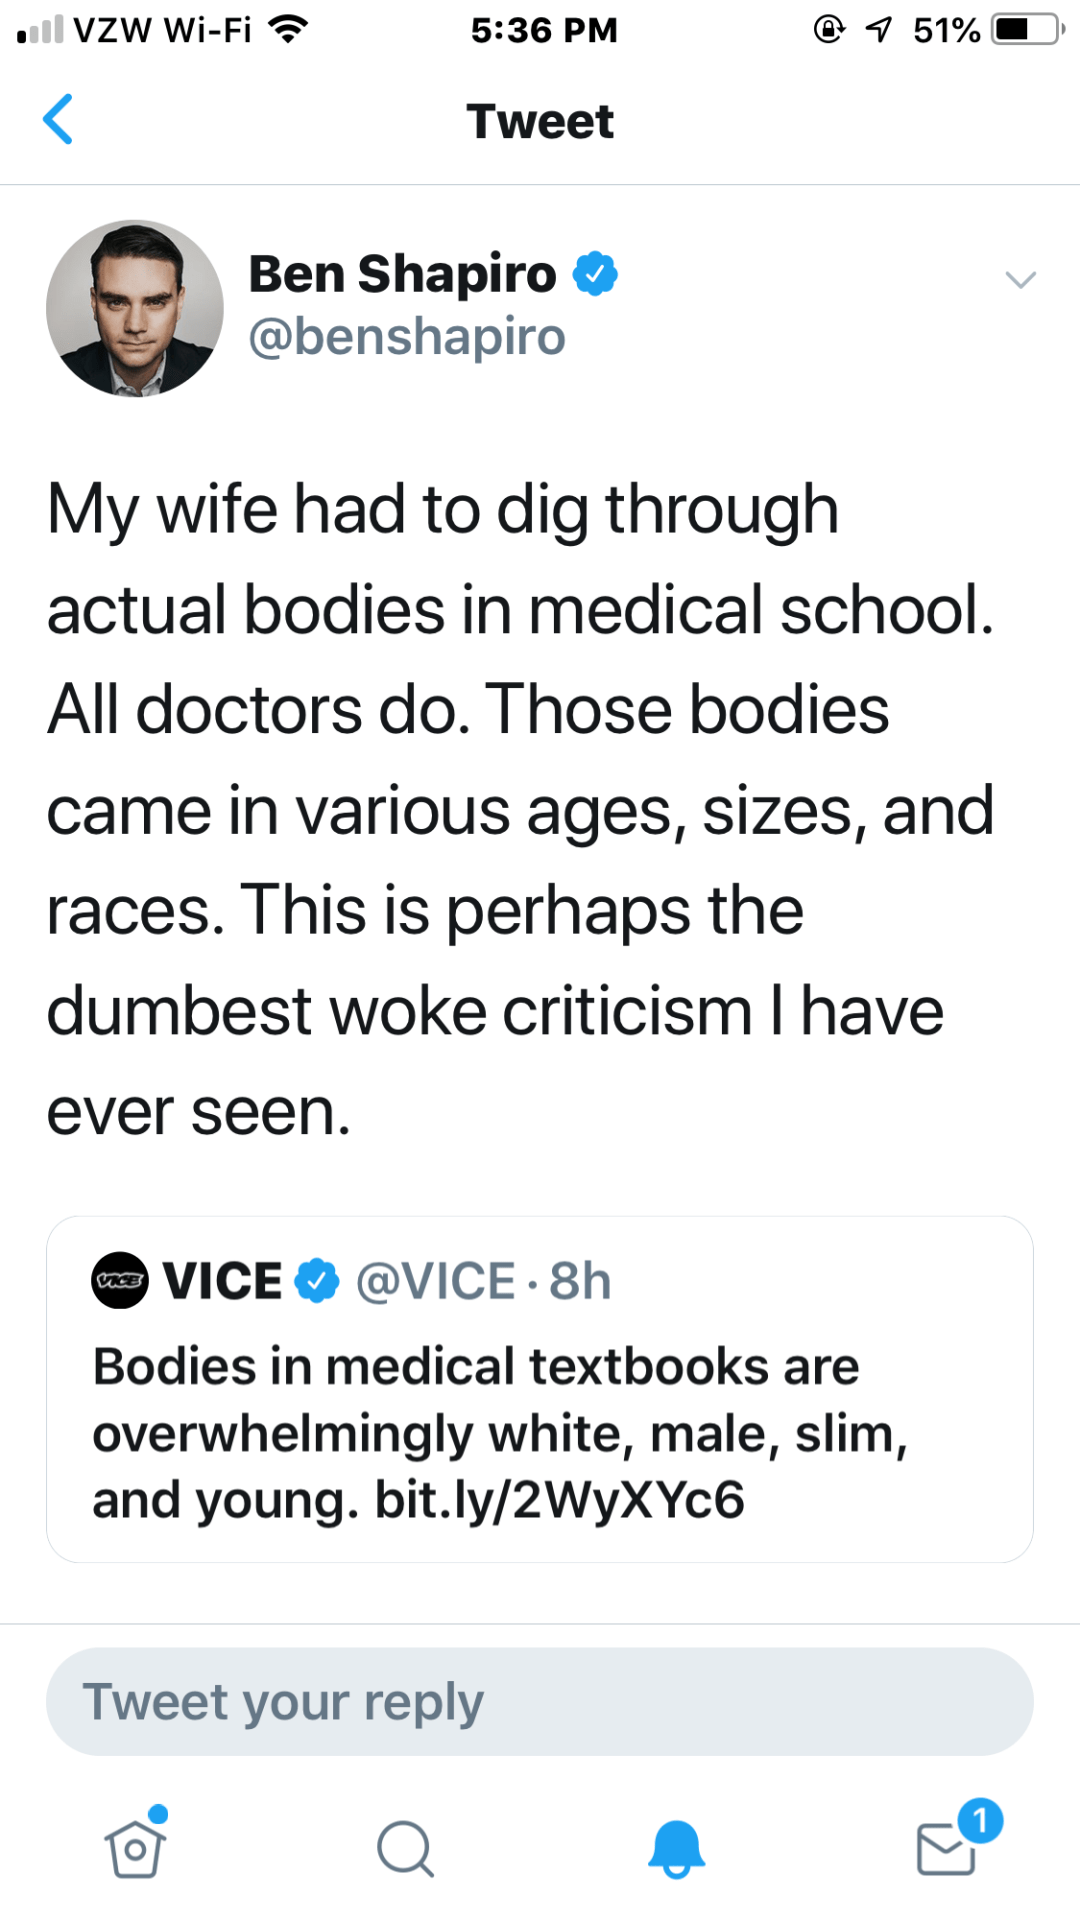
Task: Go to the Home tab
Action: 135,1848
